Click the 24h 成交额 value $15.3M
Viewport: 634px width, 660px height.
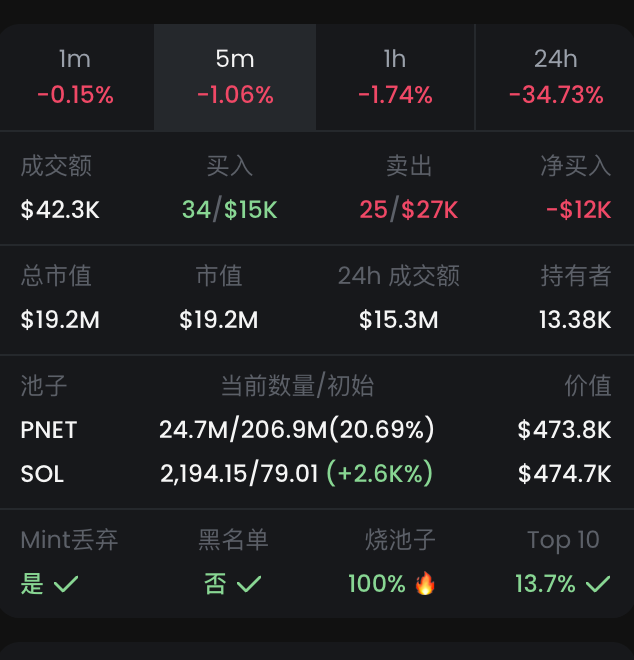[398, 320]
